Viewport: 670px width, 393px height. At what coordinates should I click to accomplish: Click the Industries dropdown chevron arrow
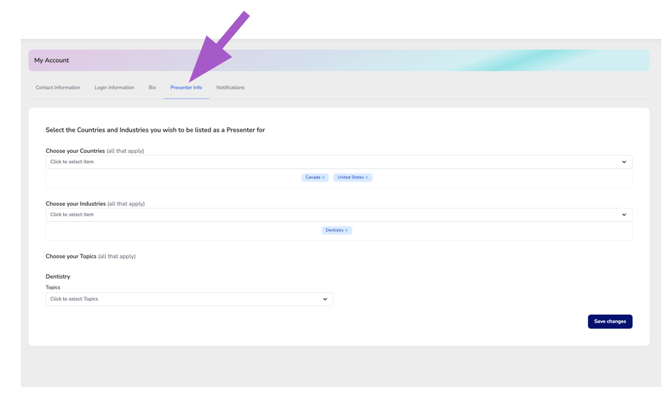pyautogui.click(x=624, y=214)
